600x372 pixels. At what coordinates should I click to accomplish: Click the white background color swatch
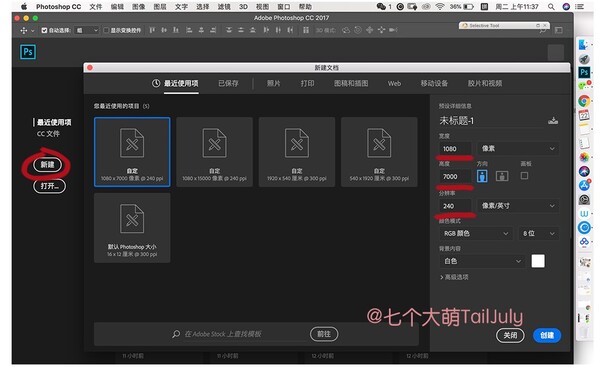point(538,261)
